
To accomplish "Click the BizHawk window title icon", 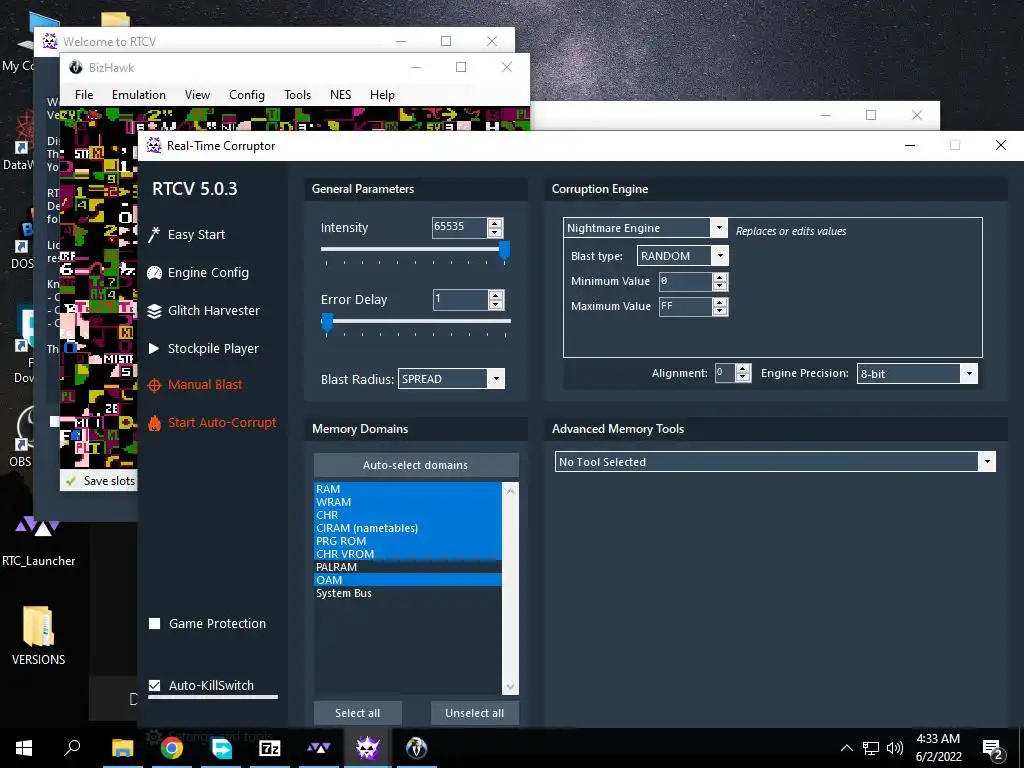I will 76,67.
